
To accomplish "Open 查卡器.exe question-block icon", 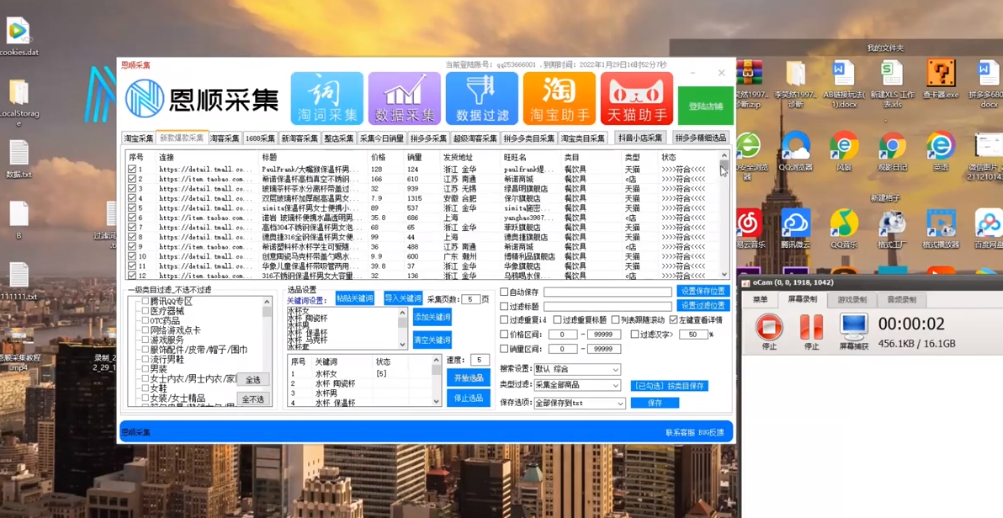I will click(940, 77).
